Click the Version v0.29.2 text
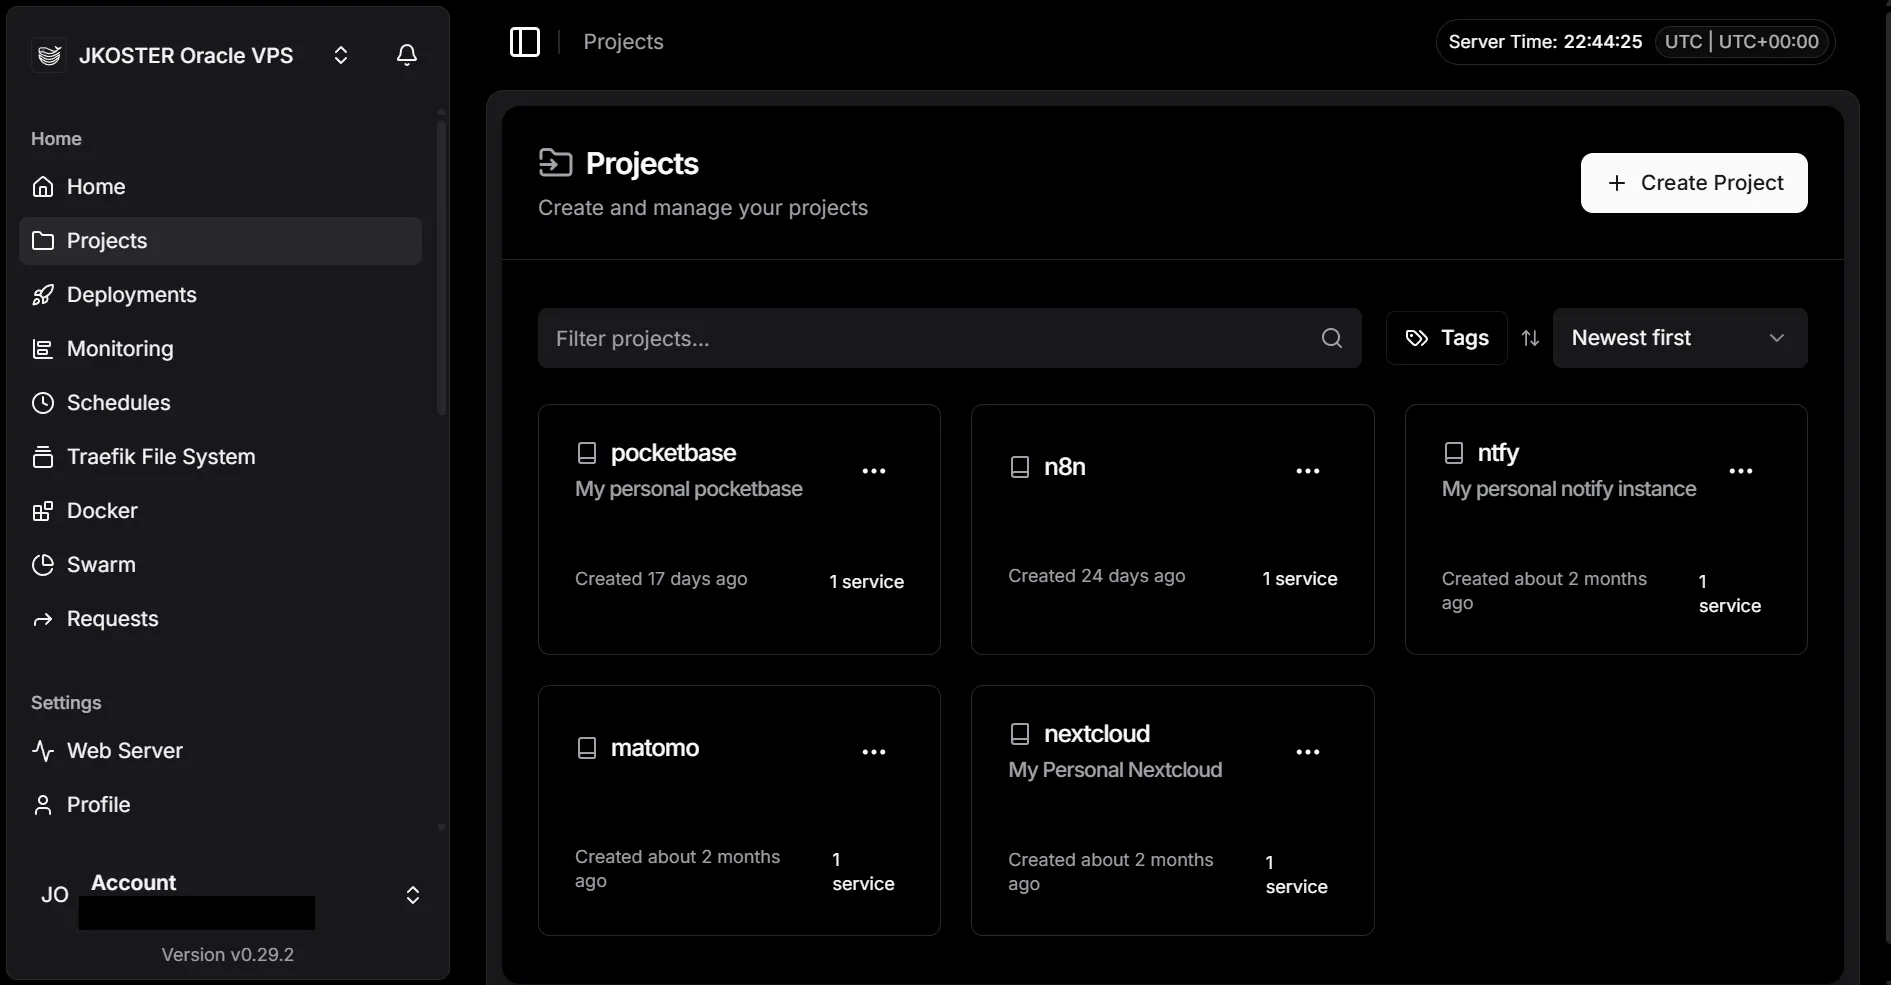The image size is (1891, 985). click(228, 955)
